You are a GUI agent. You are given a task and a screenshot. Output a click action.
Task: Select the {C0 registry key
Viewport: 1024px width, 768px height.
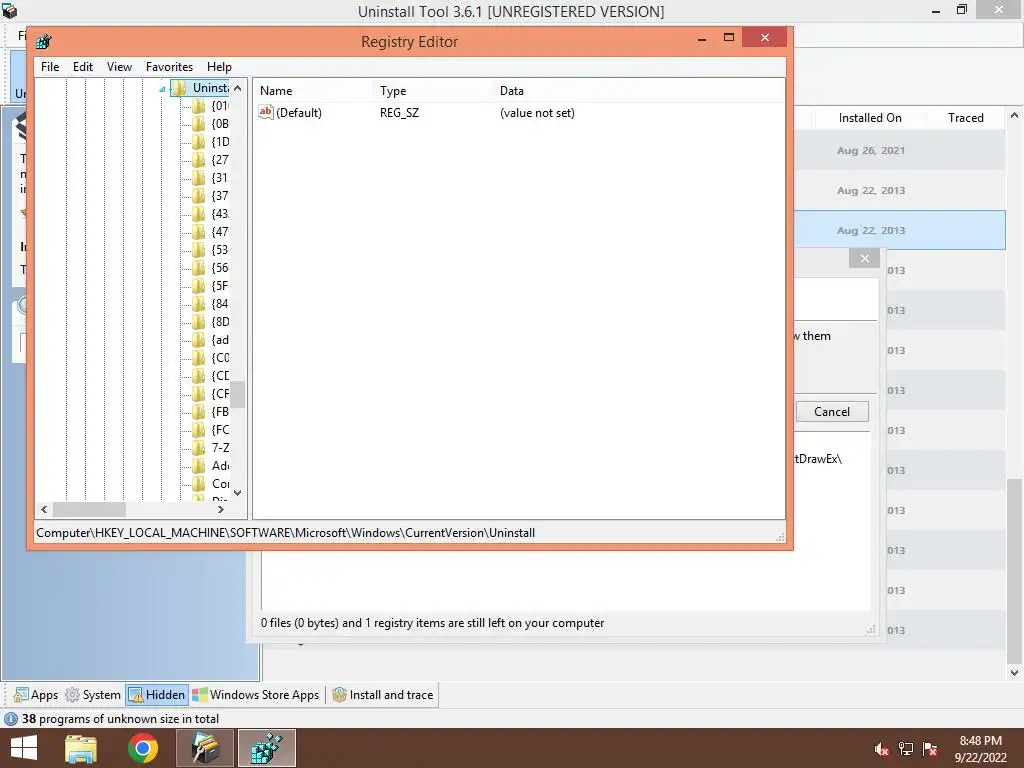(x=220, y=358)
